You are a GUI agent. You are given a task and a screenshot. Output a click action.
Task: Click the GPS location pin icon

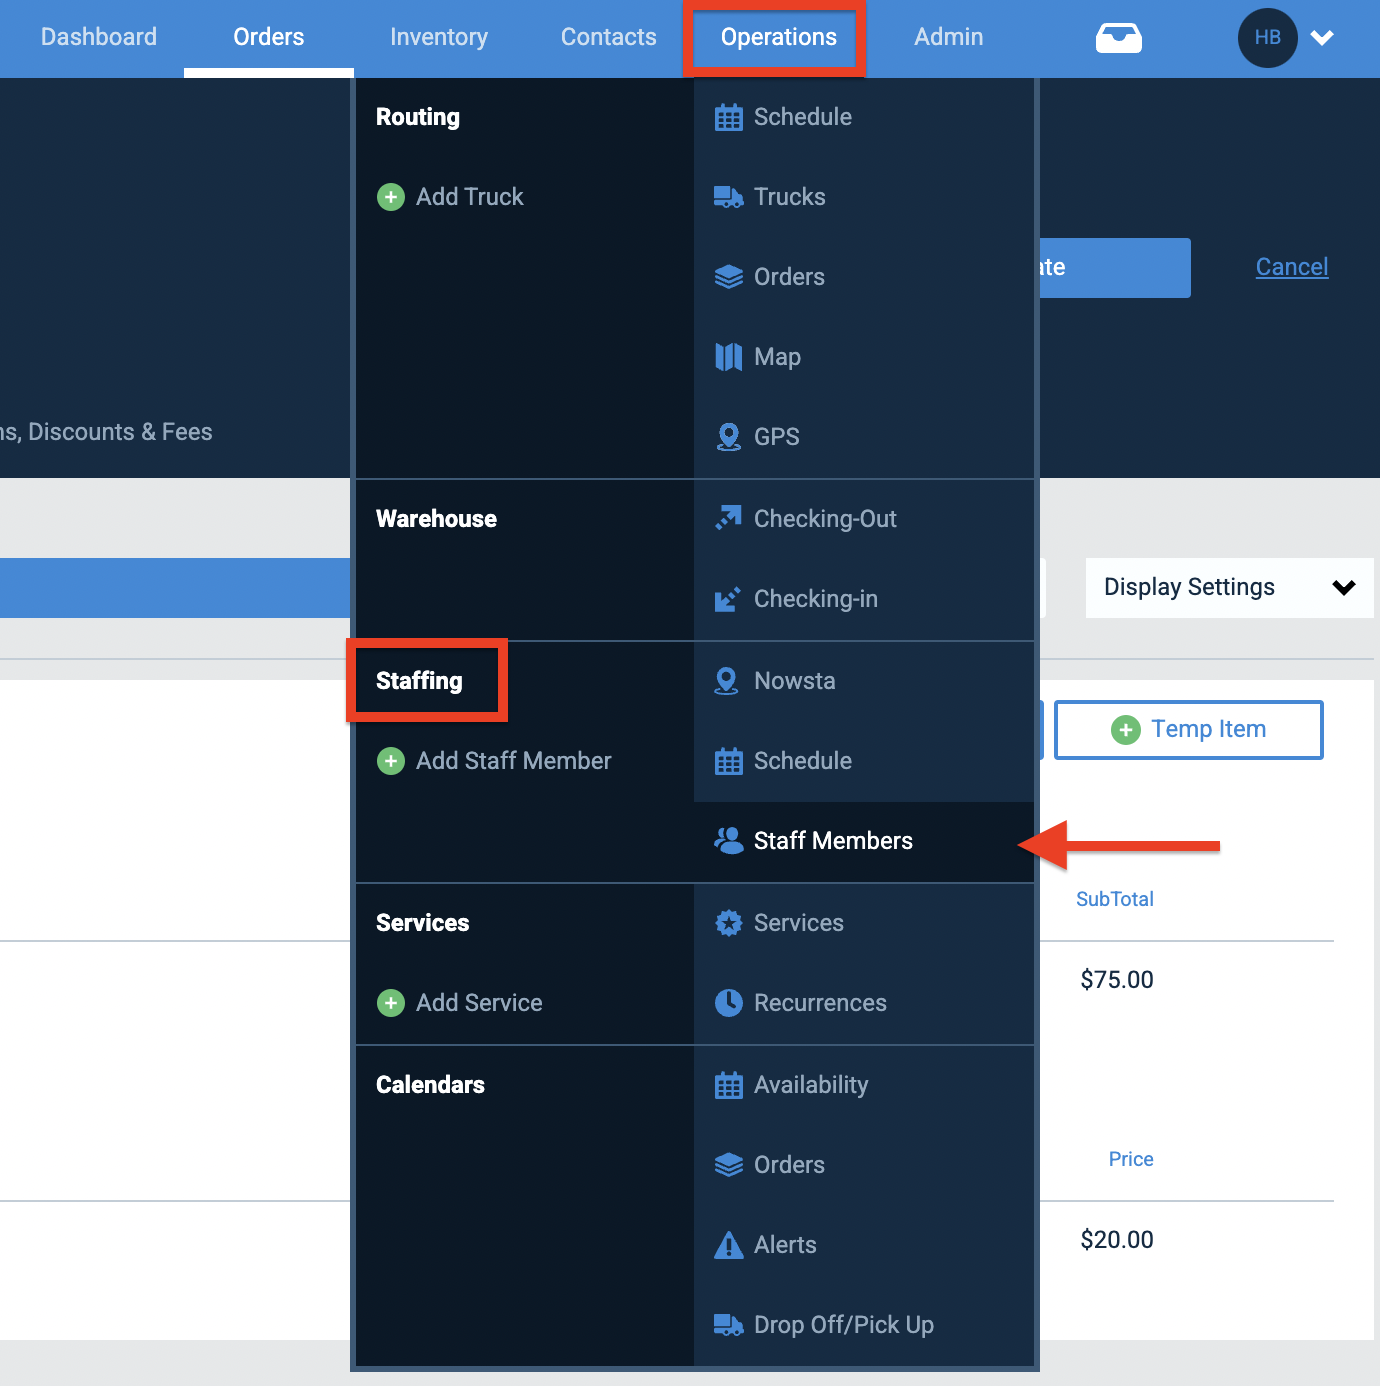[728, 437]
